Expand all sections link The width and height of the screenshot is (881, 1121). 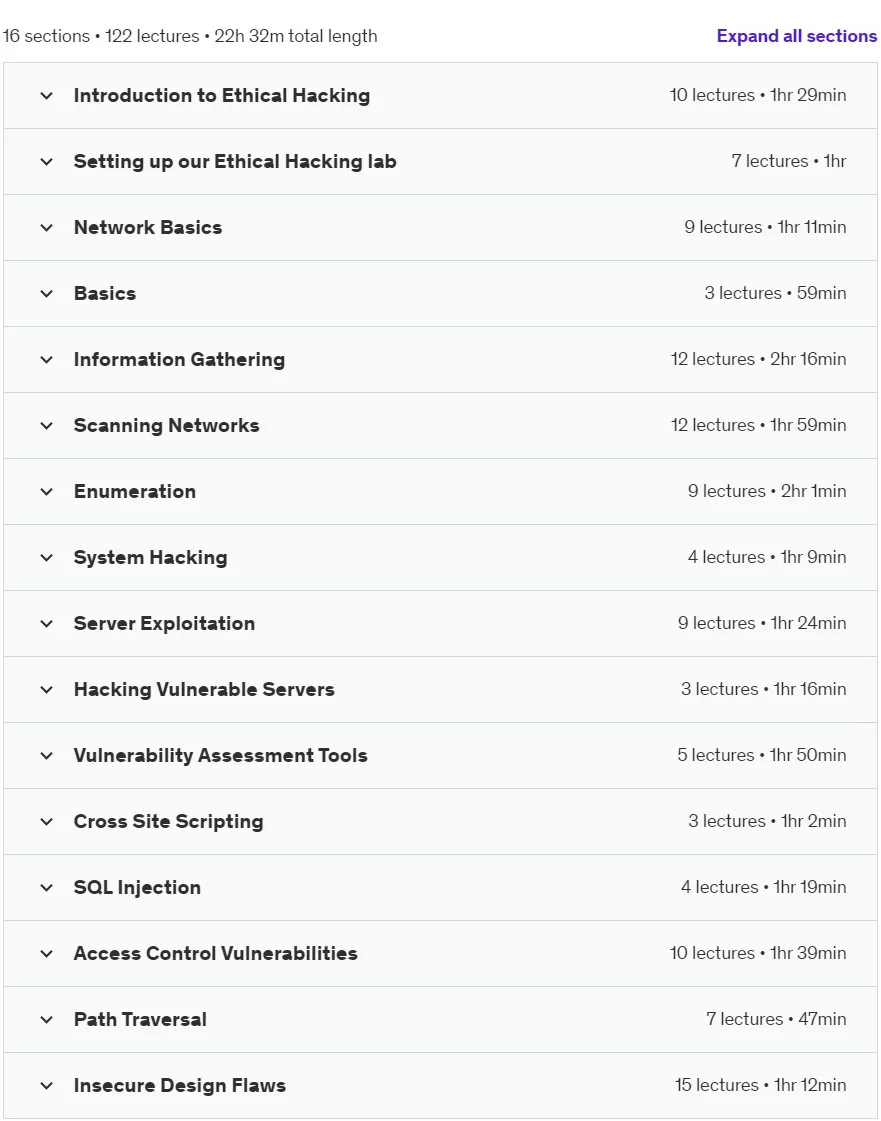[797, 36]
